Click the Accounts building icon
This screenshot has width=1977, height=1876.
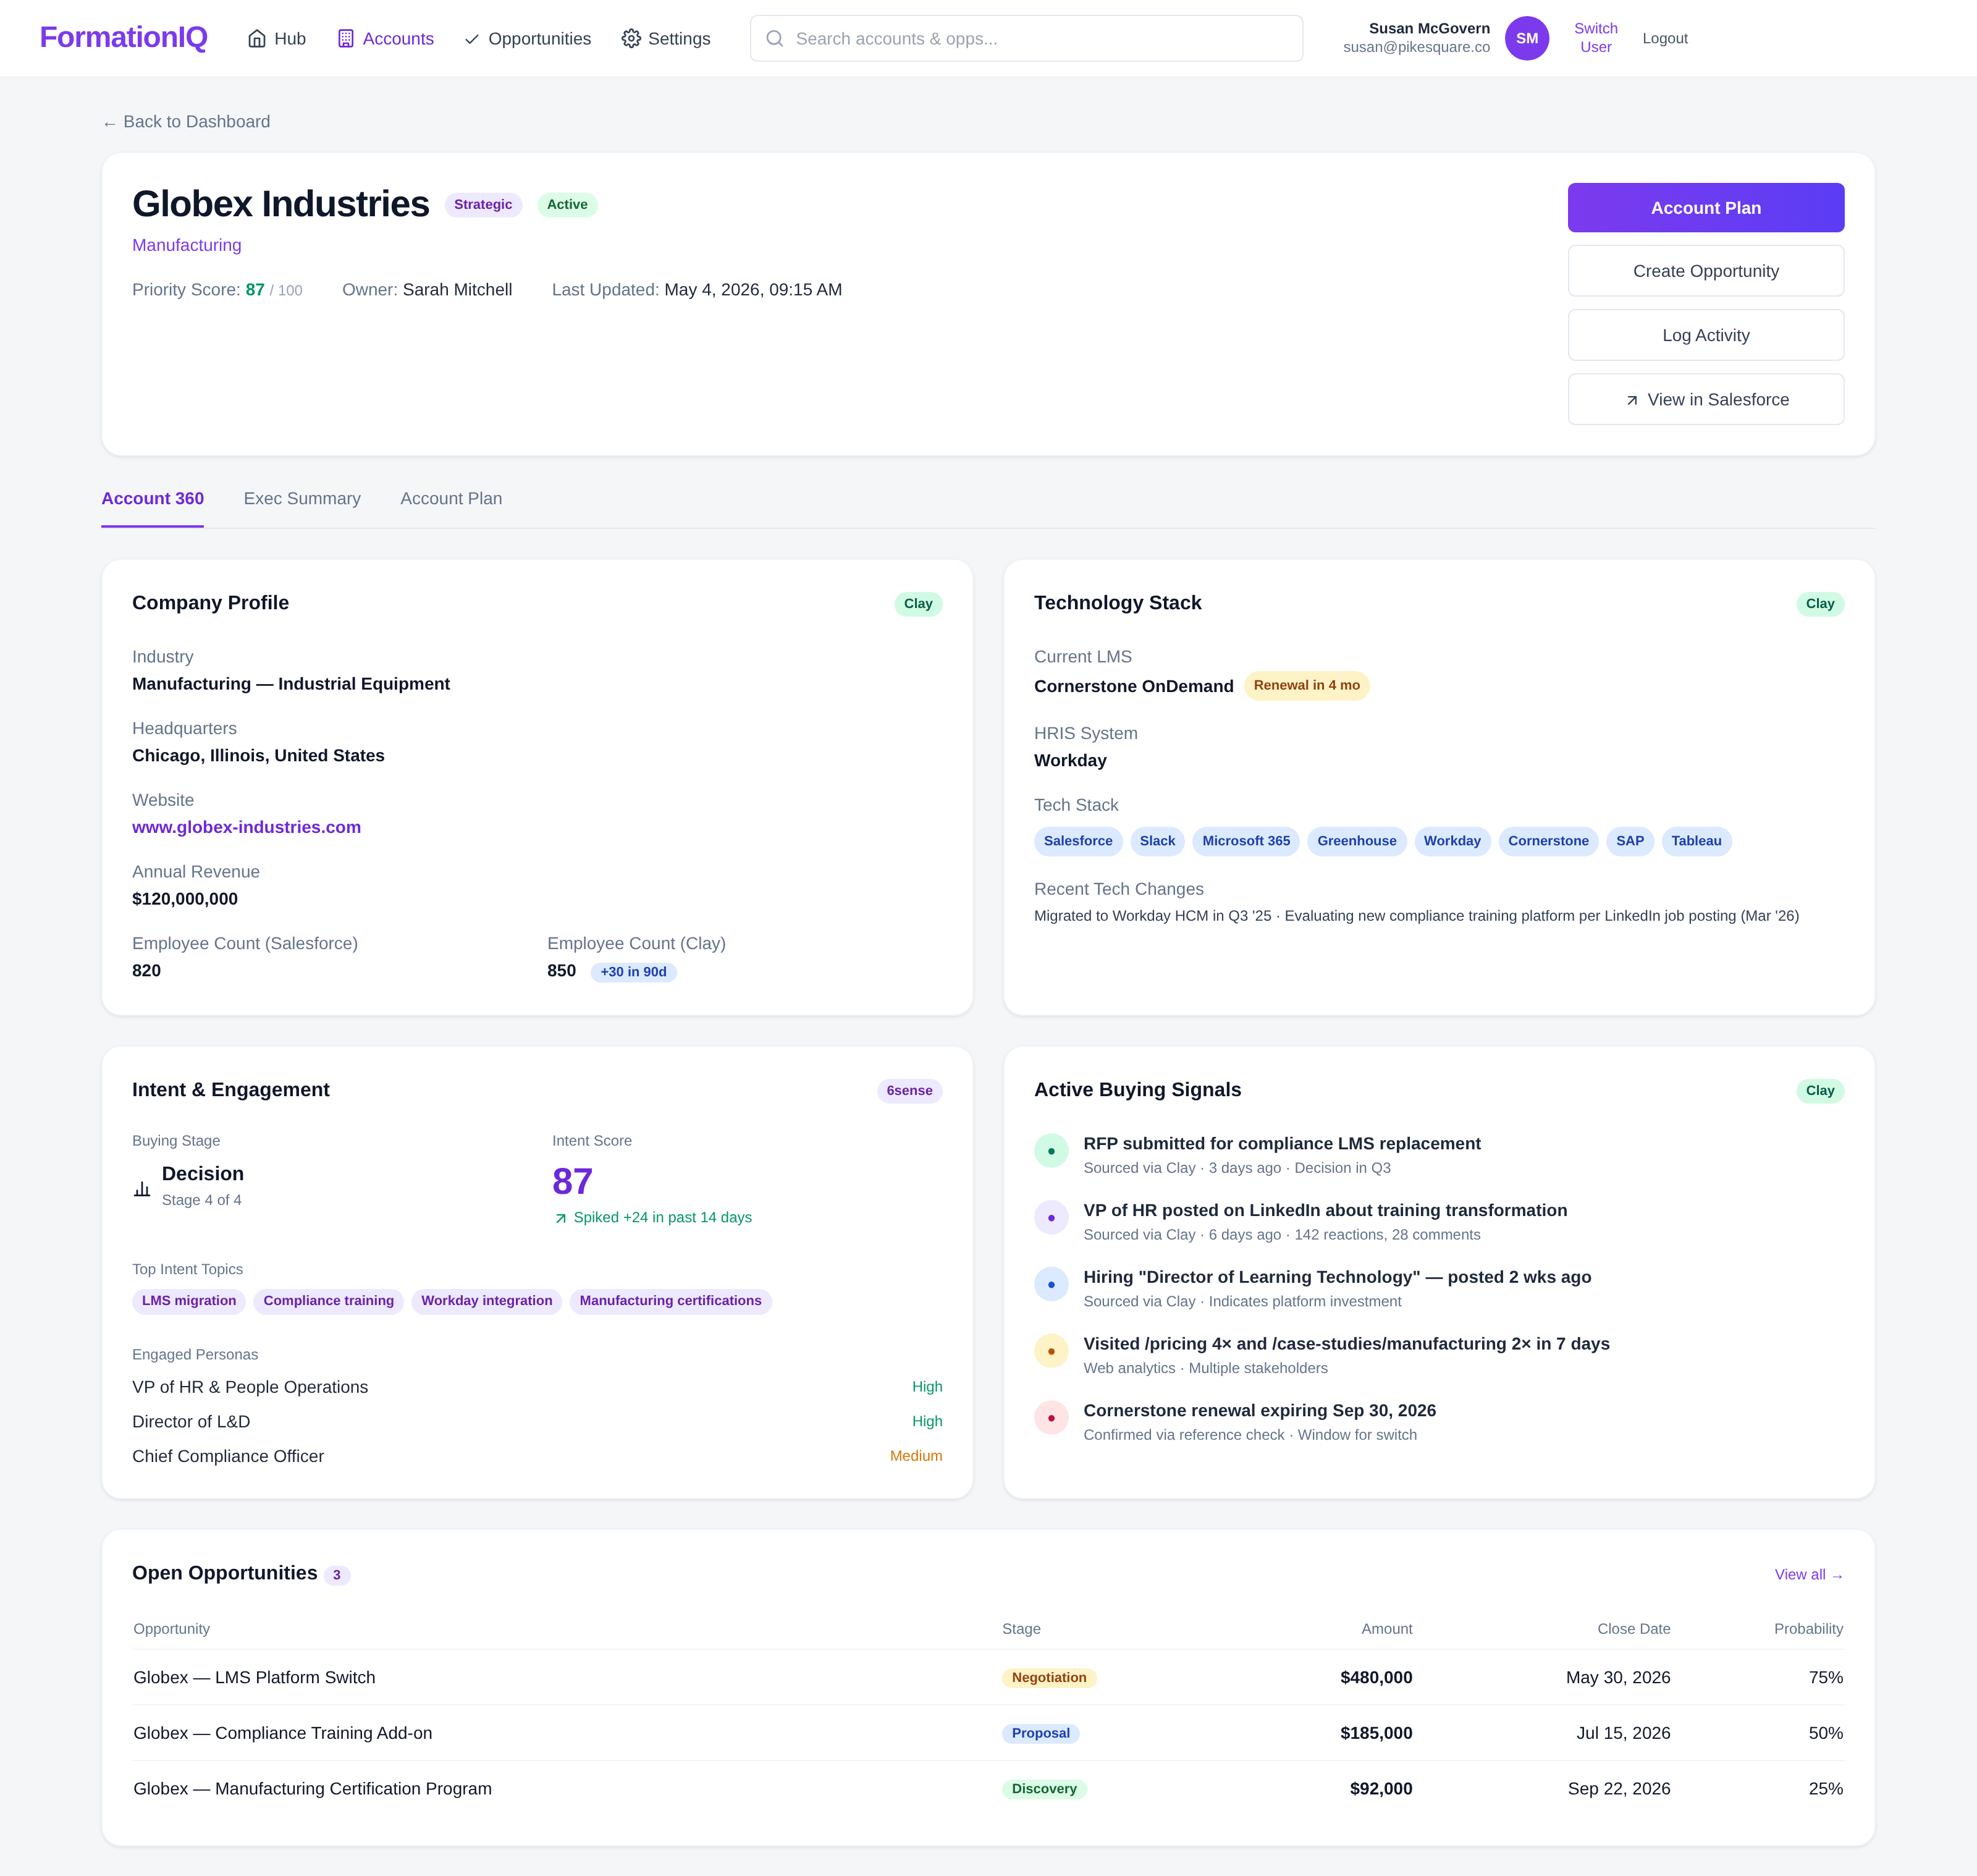346,38
